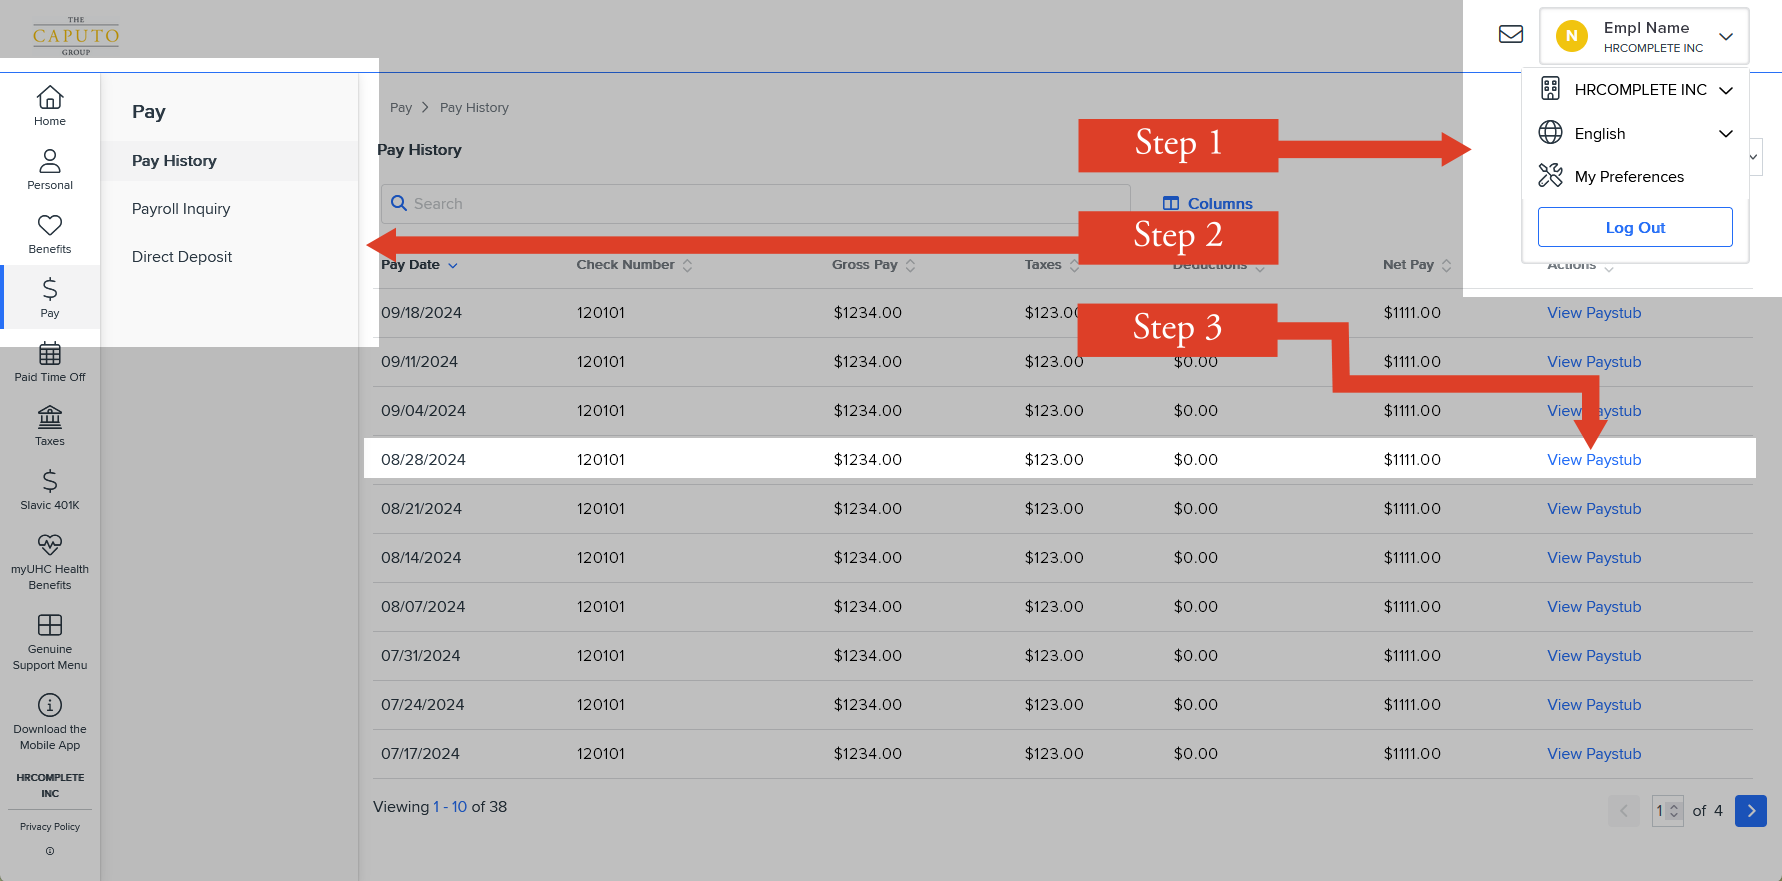Viewport: 1782px width, 881px height.
Task: View Paystub for 09/11/2024
Action: coord(1594,362)
